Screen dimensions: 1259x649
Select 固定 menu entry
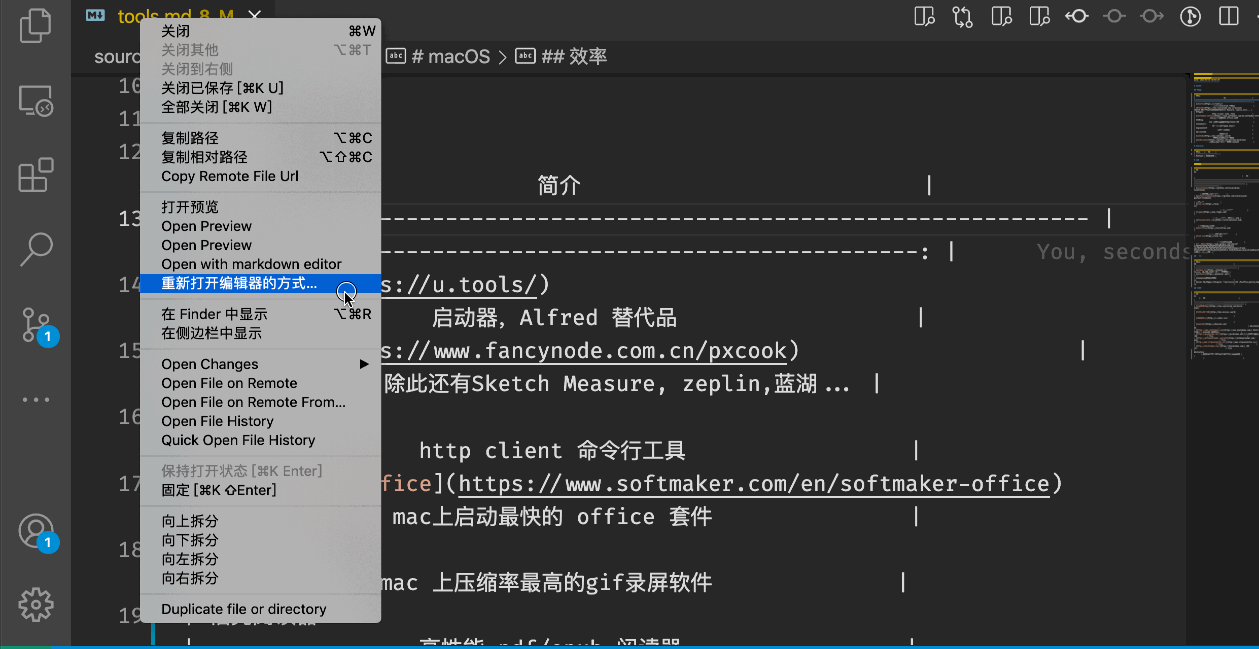[x=260, y=490]
